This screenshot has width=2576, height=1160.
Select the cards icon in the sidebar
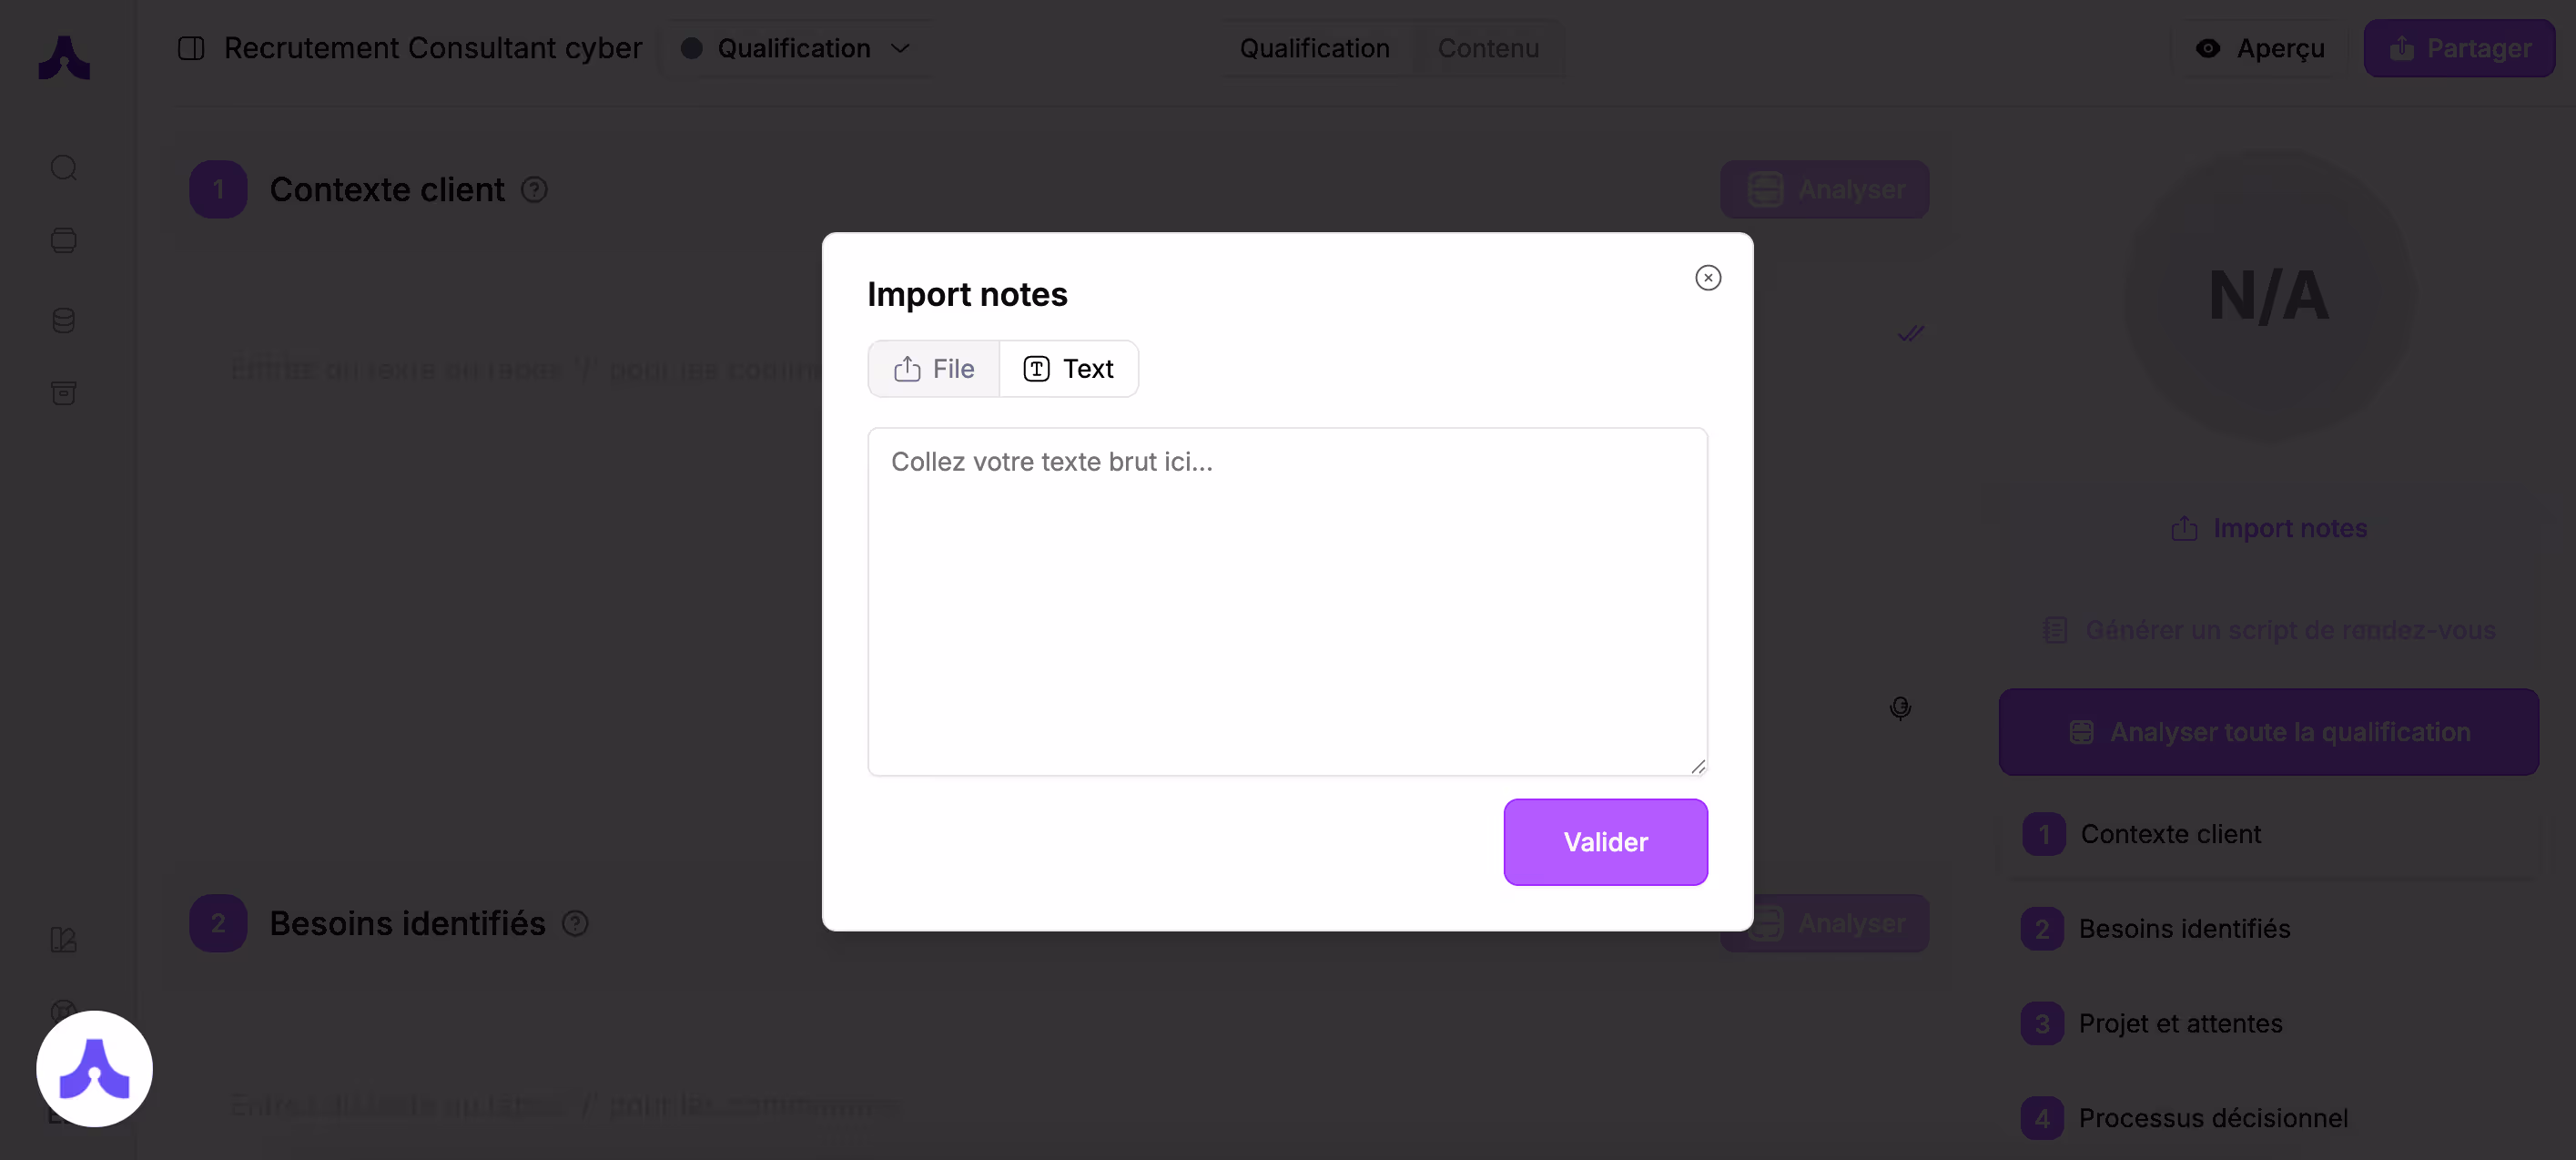pyautogui.click(x=64, y=240)
